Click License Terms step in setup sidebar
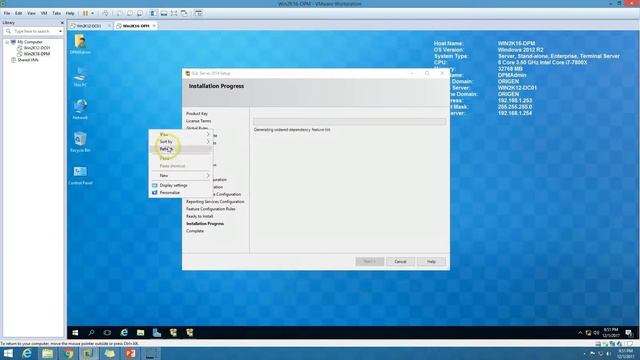 [199, 121]
